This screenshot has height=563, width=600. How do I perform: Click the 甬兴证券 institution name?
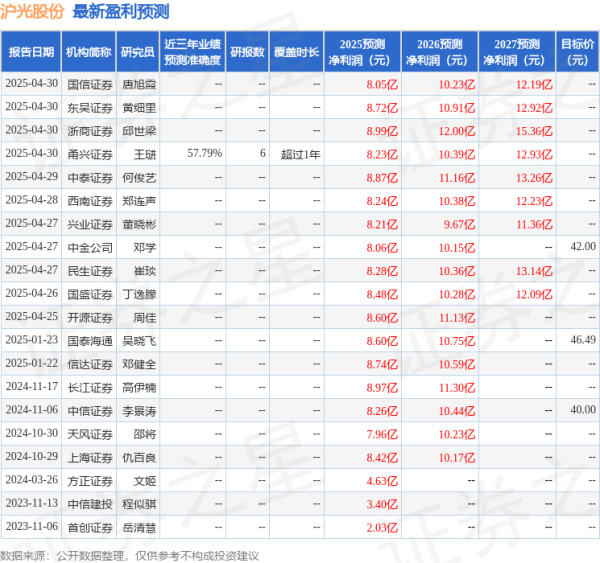pos(88,152)
